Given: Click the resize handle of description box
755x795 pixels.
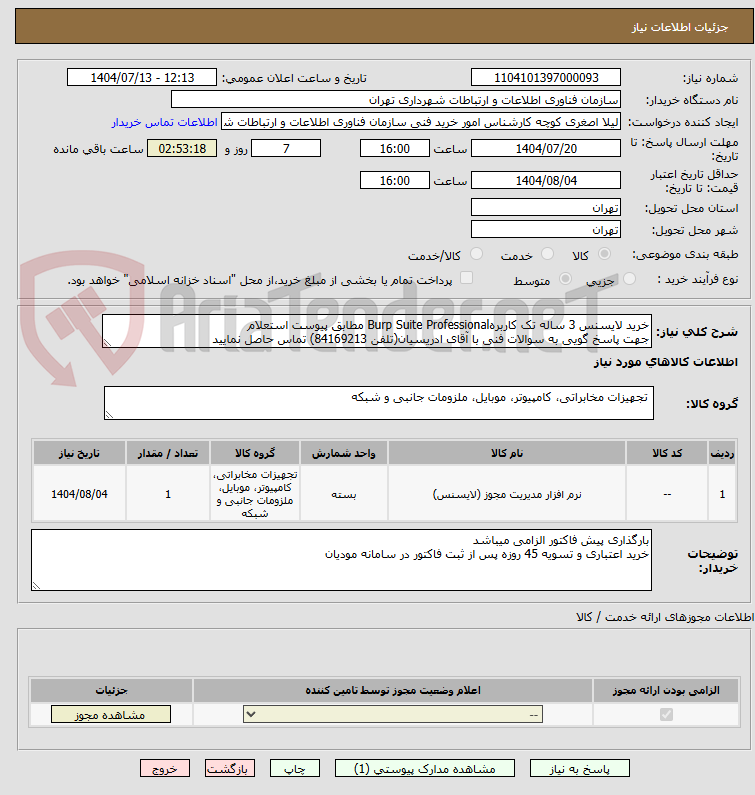Looking at the screenshot, I should pos(107,343).
